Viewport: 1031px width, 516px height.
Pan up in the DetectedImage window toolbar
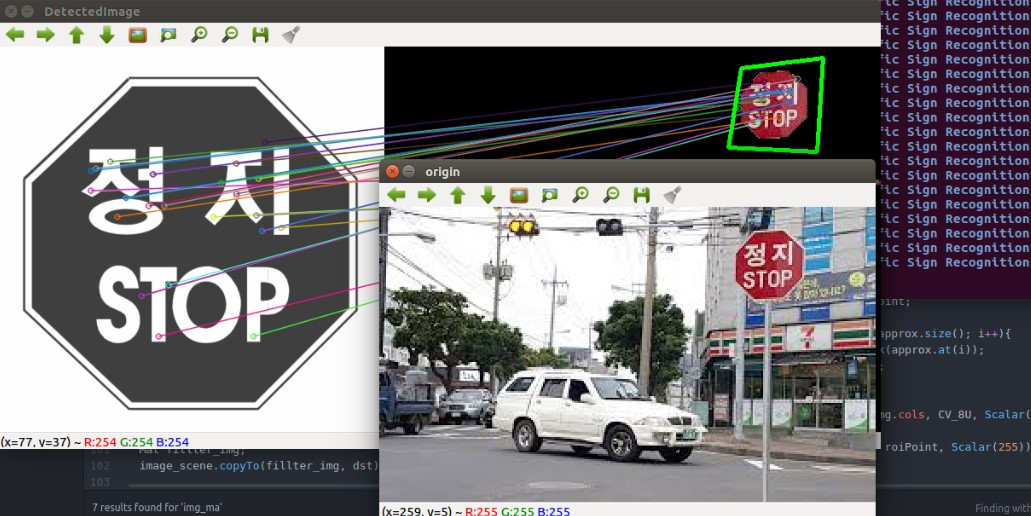[76, 35]
